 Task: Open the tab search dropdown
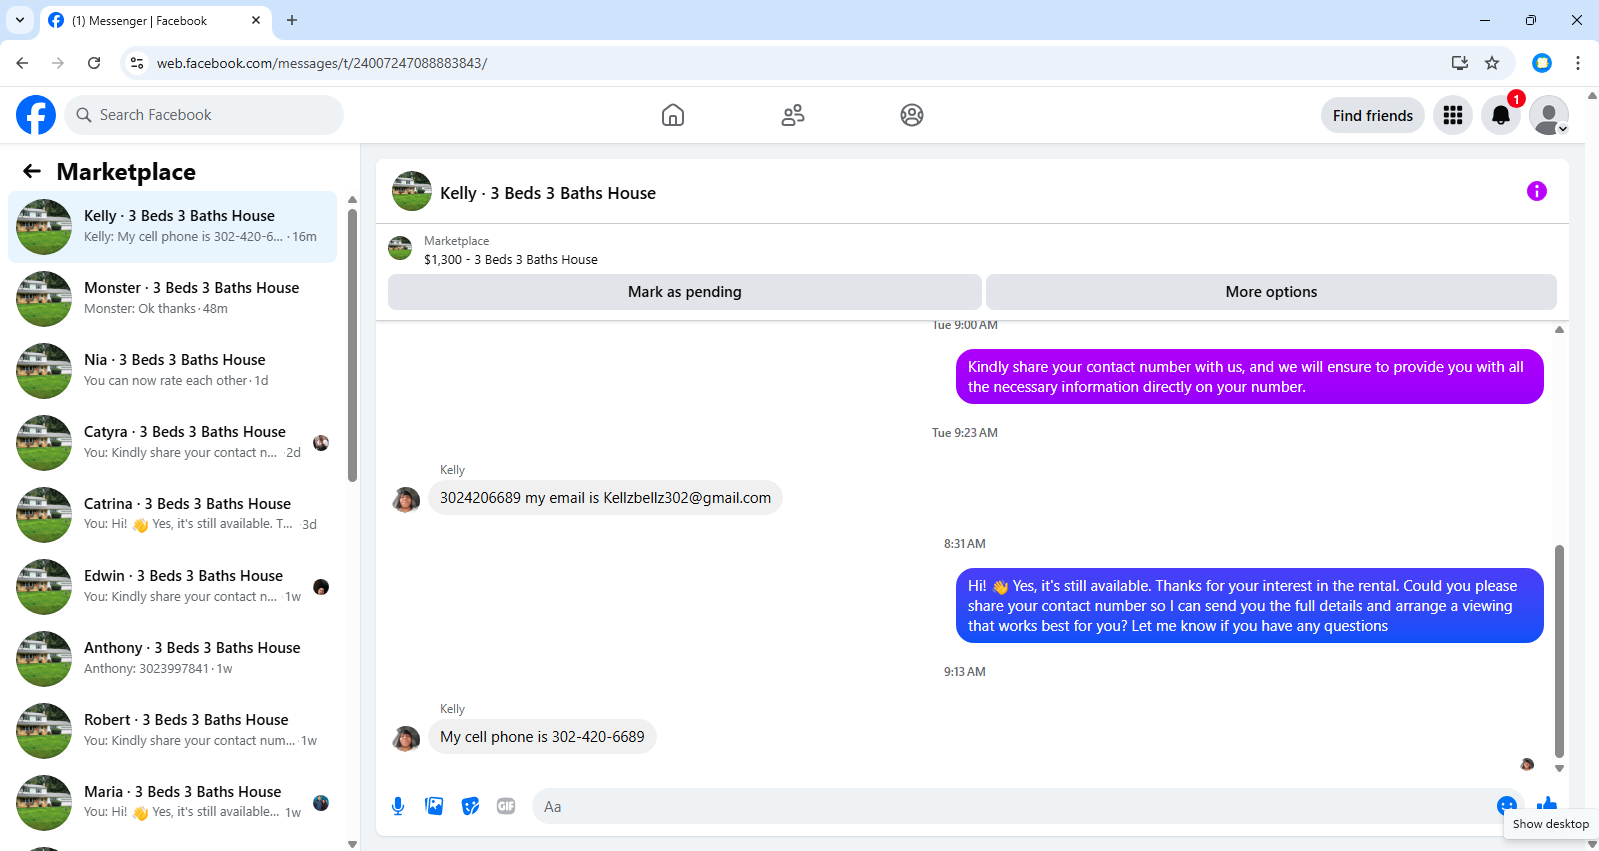pyautogui.click(x=20, y=20)
